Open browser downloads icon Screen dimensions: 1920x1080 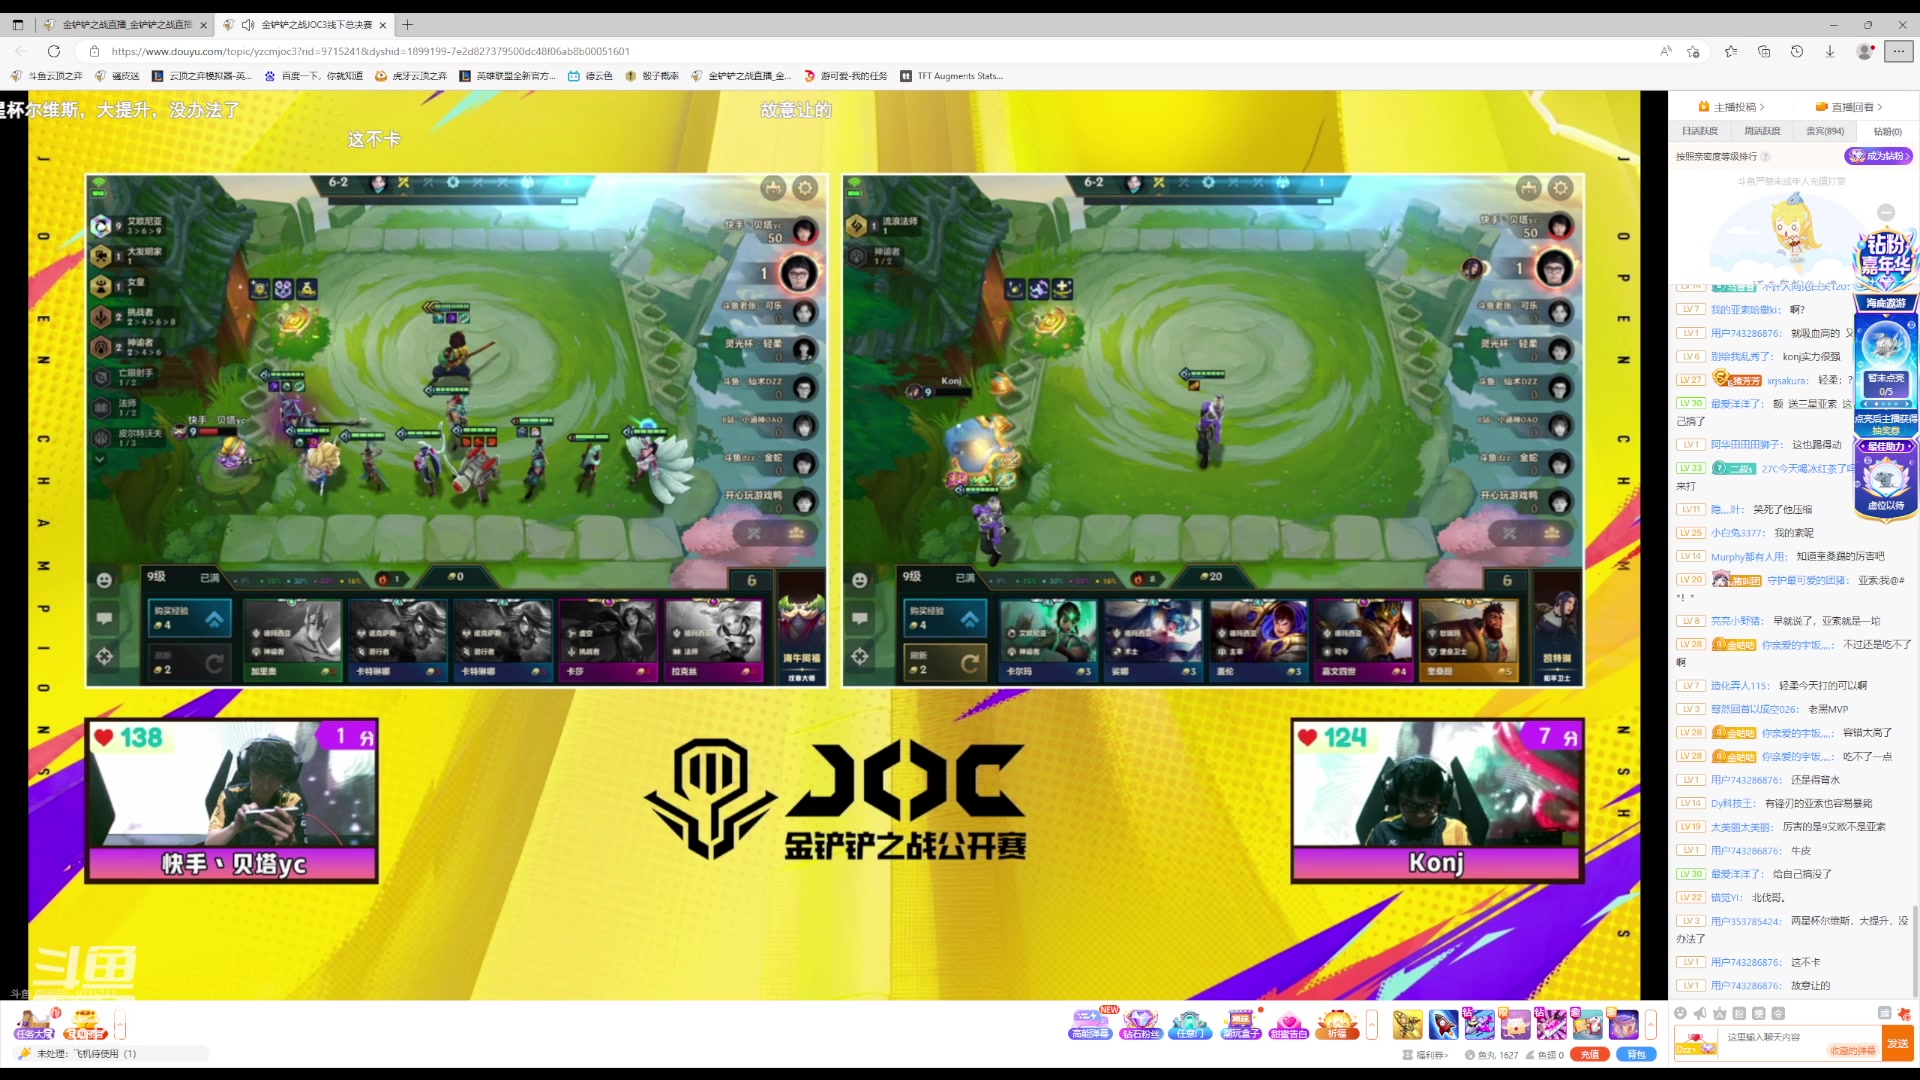click(1830, 51)
